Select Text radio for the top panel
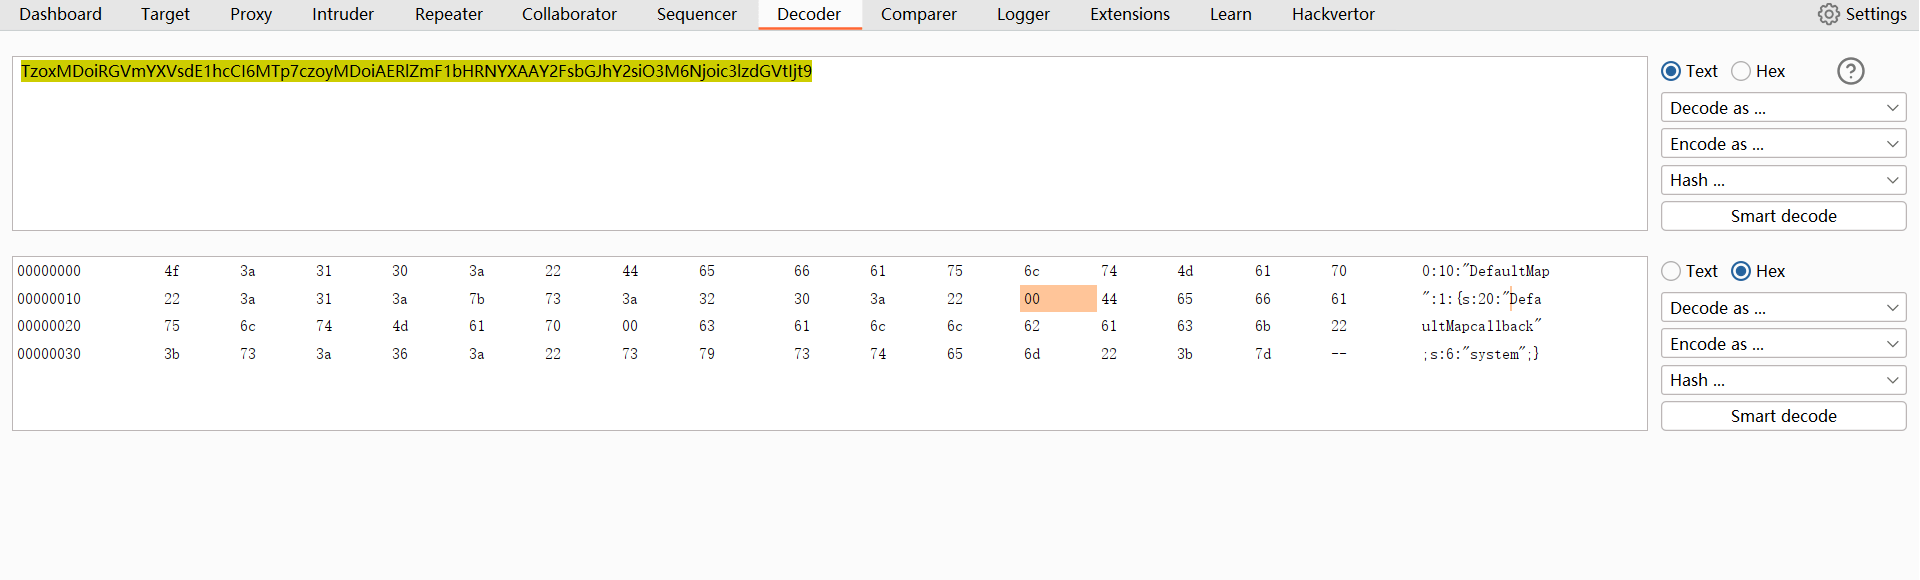 point(1671,71)
